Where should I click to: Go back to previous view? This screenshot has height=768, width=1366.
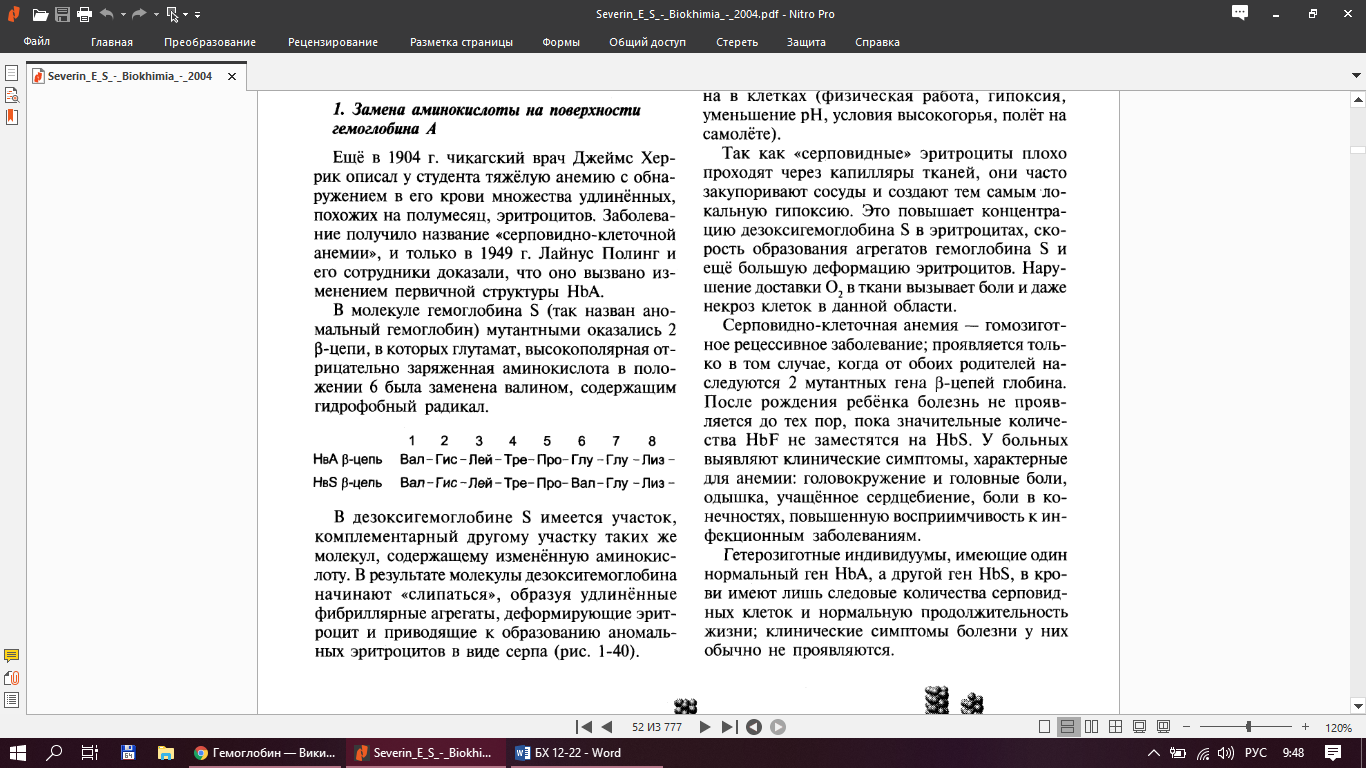[754, 727]
